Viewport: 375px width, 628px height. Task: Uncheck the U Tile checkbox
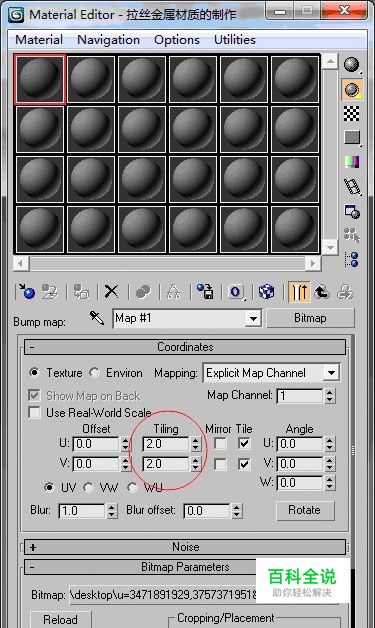244,444
